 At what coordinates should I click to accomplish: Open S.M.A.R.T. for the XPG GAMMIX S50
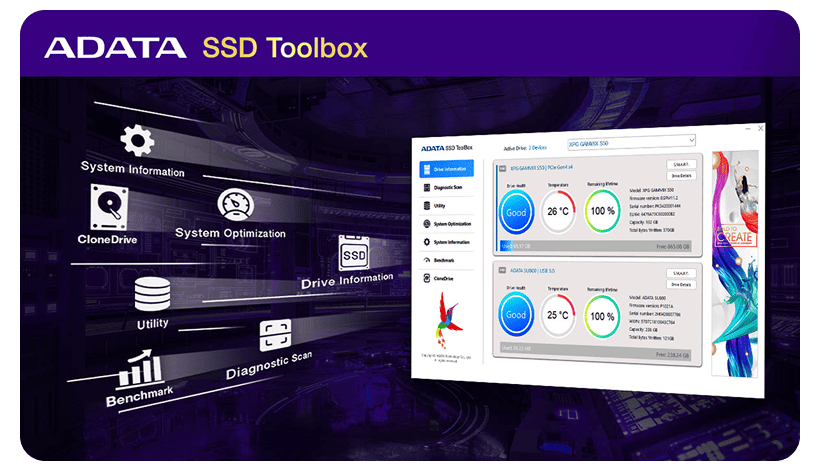[x=681, y=164]
